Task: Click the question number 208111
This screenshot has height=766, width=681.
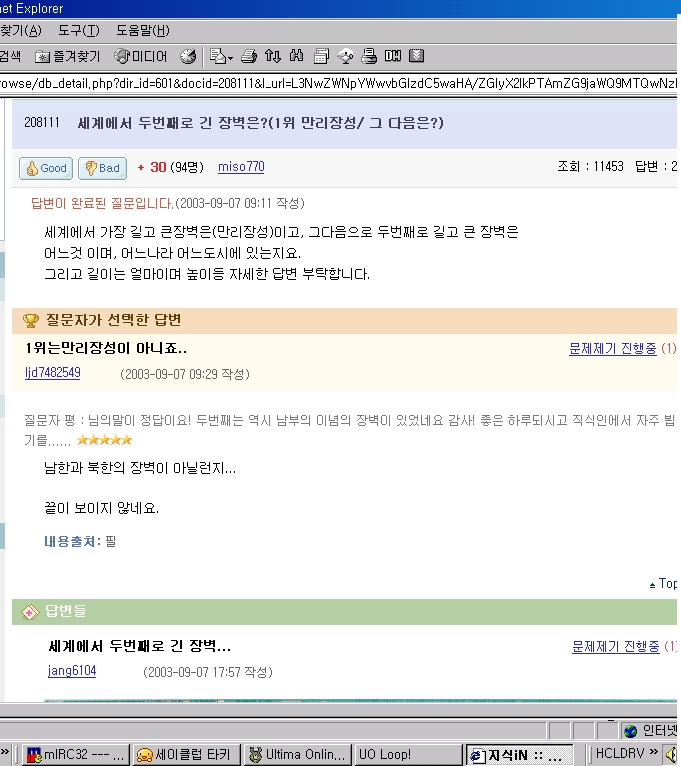Action: [x=42, y=122]
